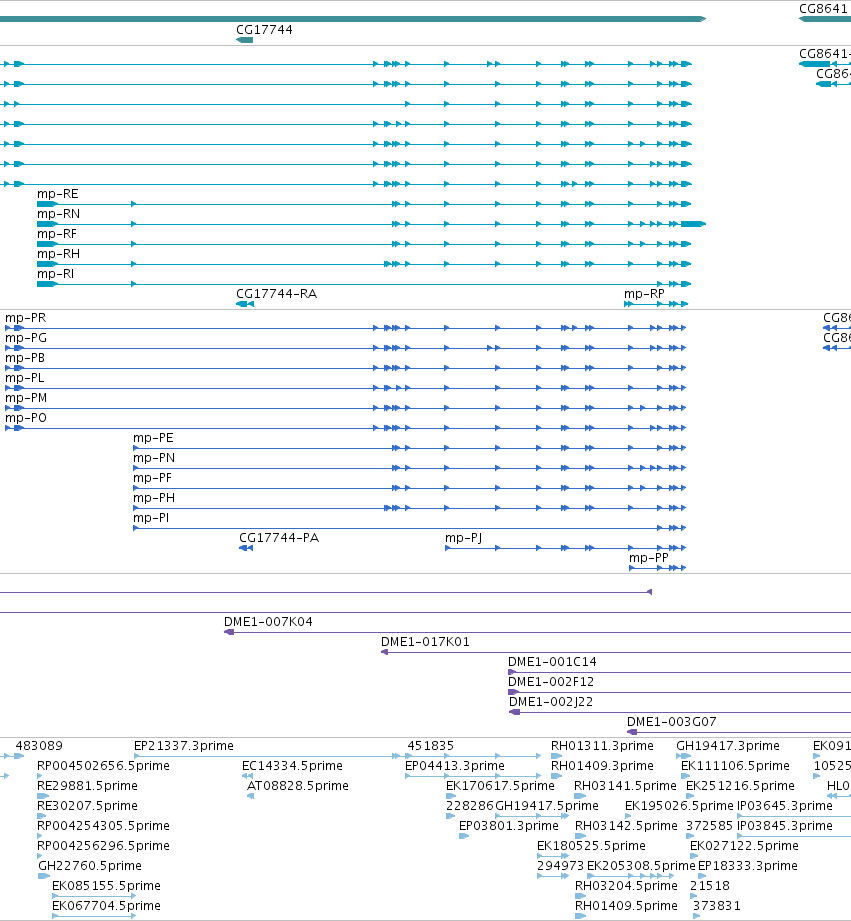Open the 451835 EST feature label

pyautogui.click(x=430, y=745)
